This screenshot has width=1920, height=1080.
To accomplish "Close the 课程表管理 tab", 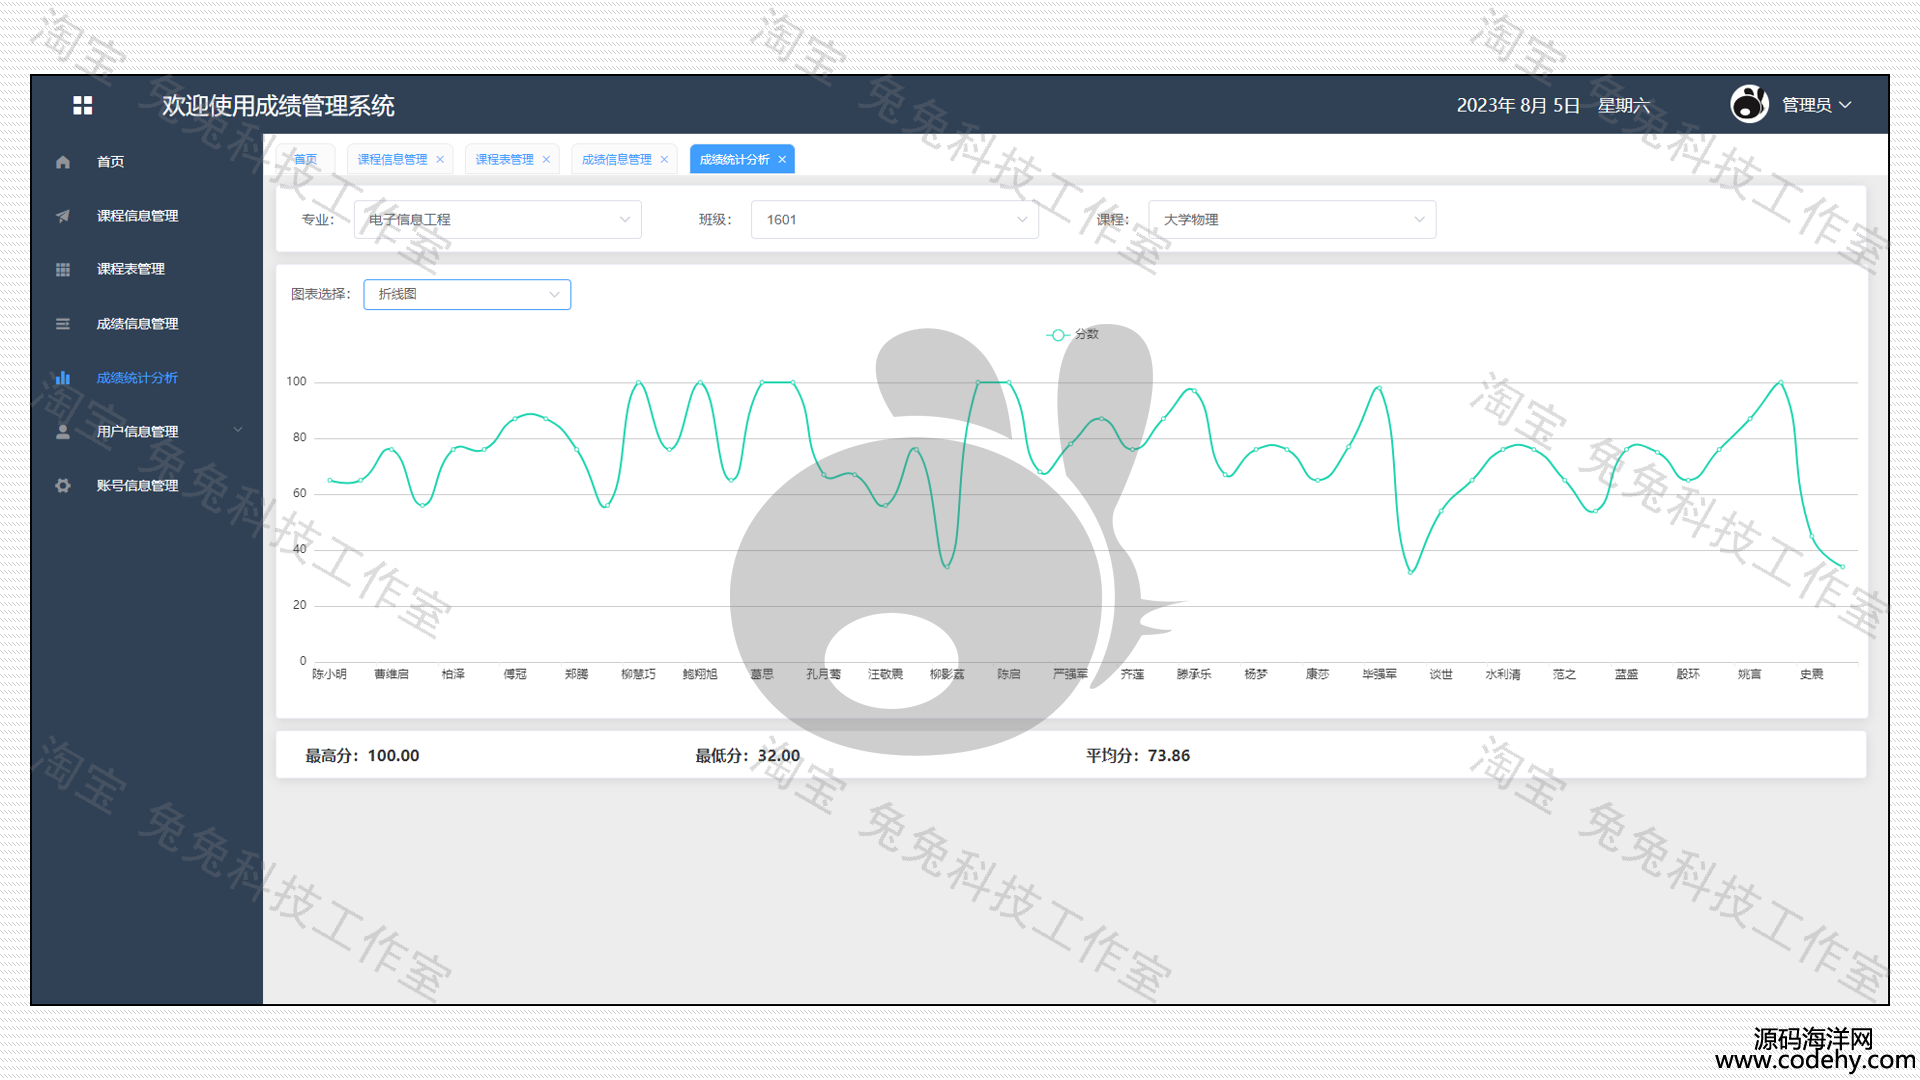I will click(x=546, y=160).
